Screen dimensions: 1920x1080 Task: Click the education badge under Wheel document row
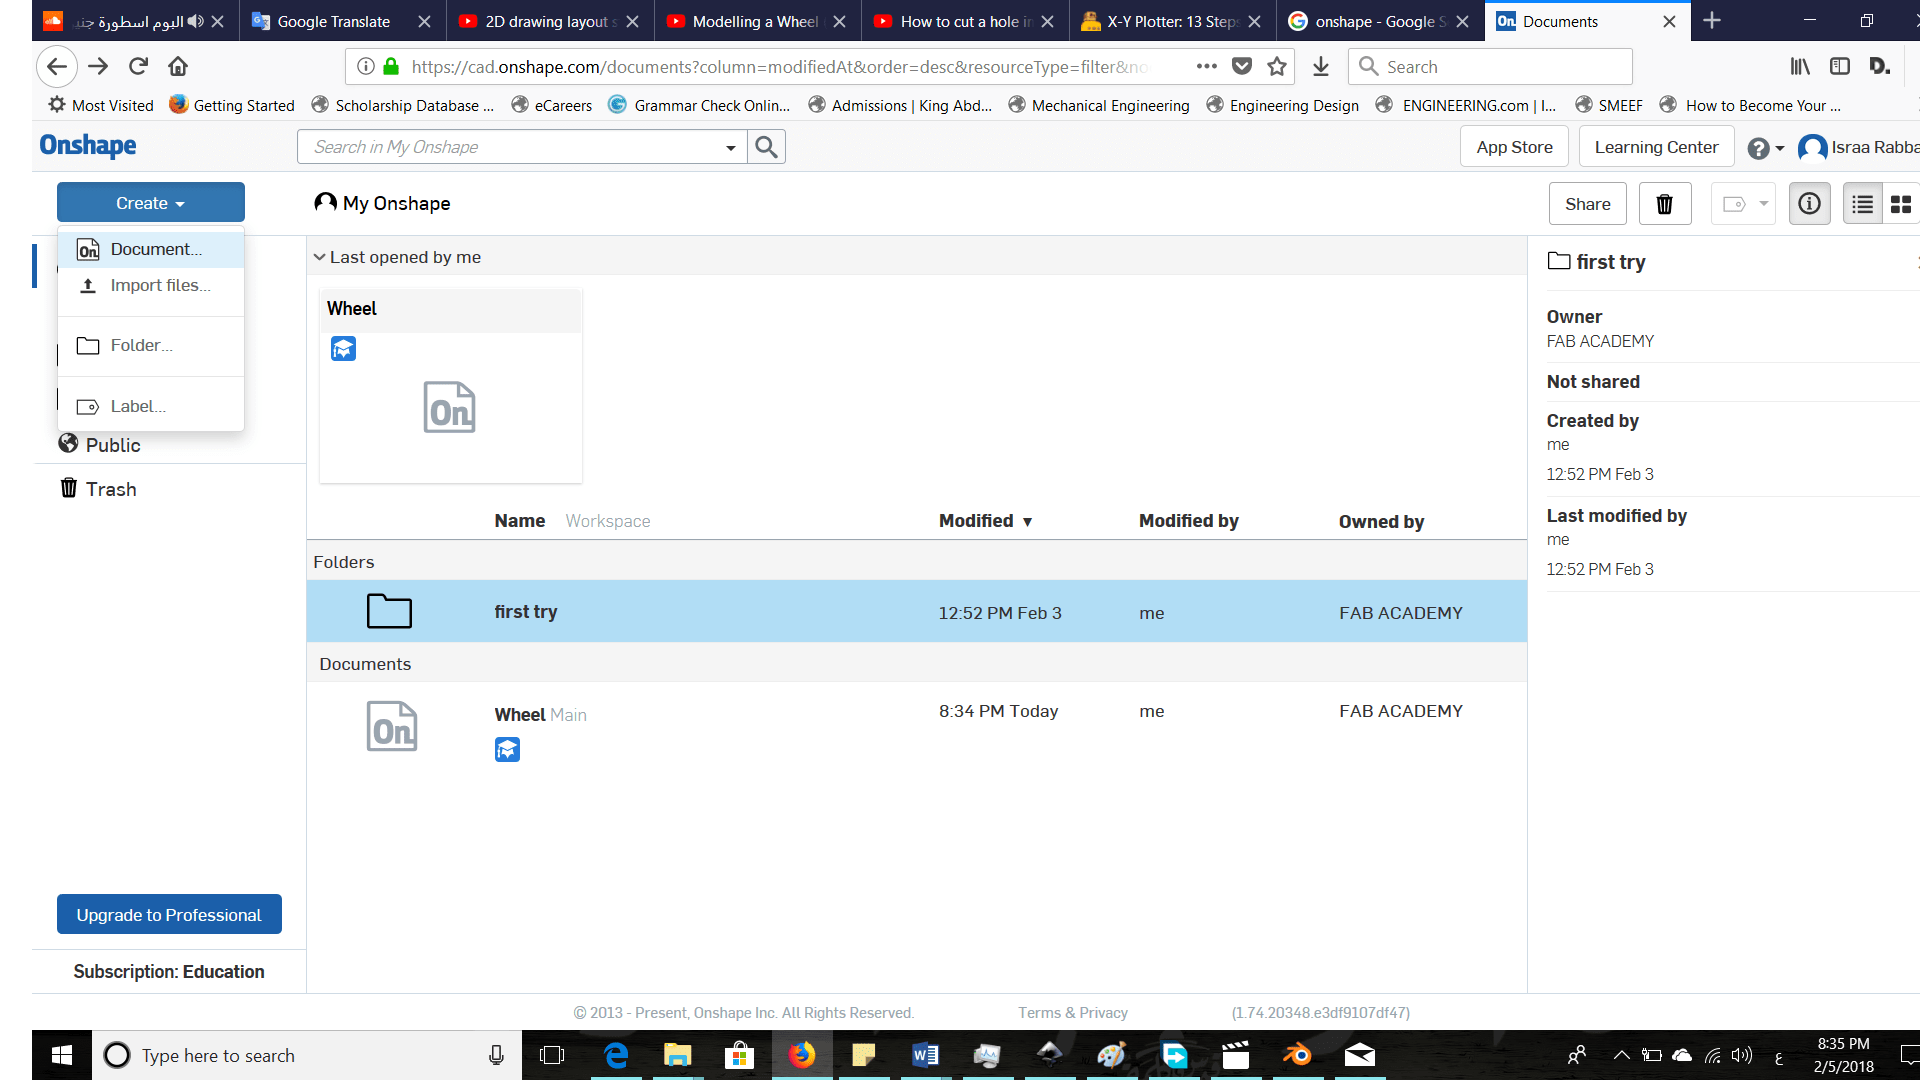(x=507, y=749)
